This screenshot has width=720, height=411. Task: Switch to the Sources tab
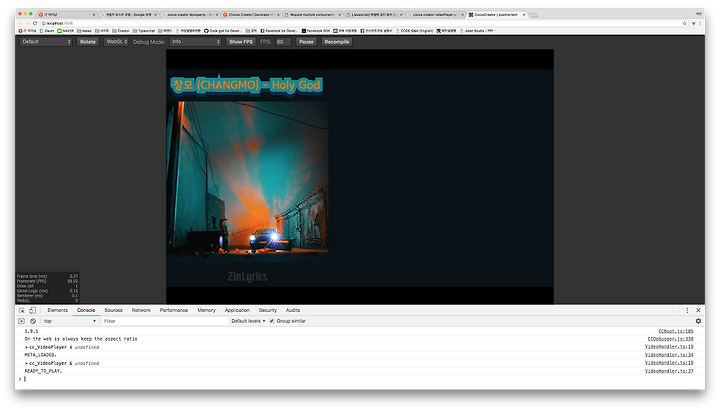click(113, 310)
